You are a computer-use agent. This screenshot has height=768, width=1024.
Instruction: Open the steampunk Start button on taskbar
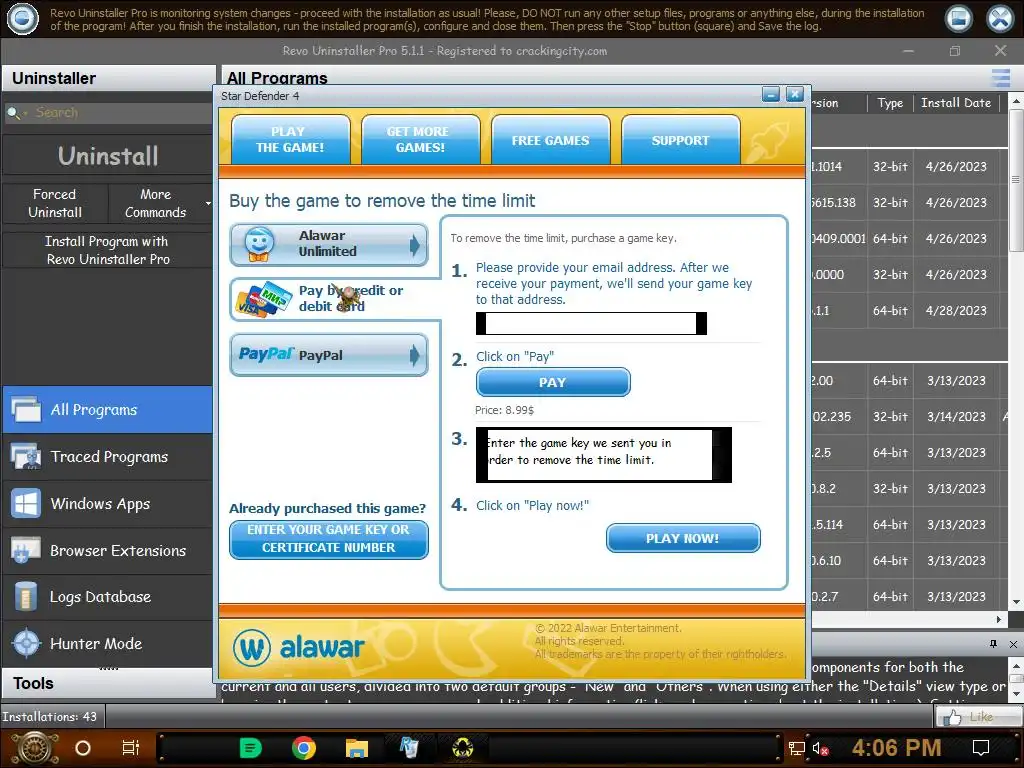(x=35, y=748)
